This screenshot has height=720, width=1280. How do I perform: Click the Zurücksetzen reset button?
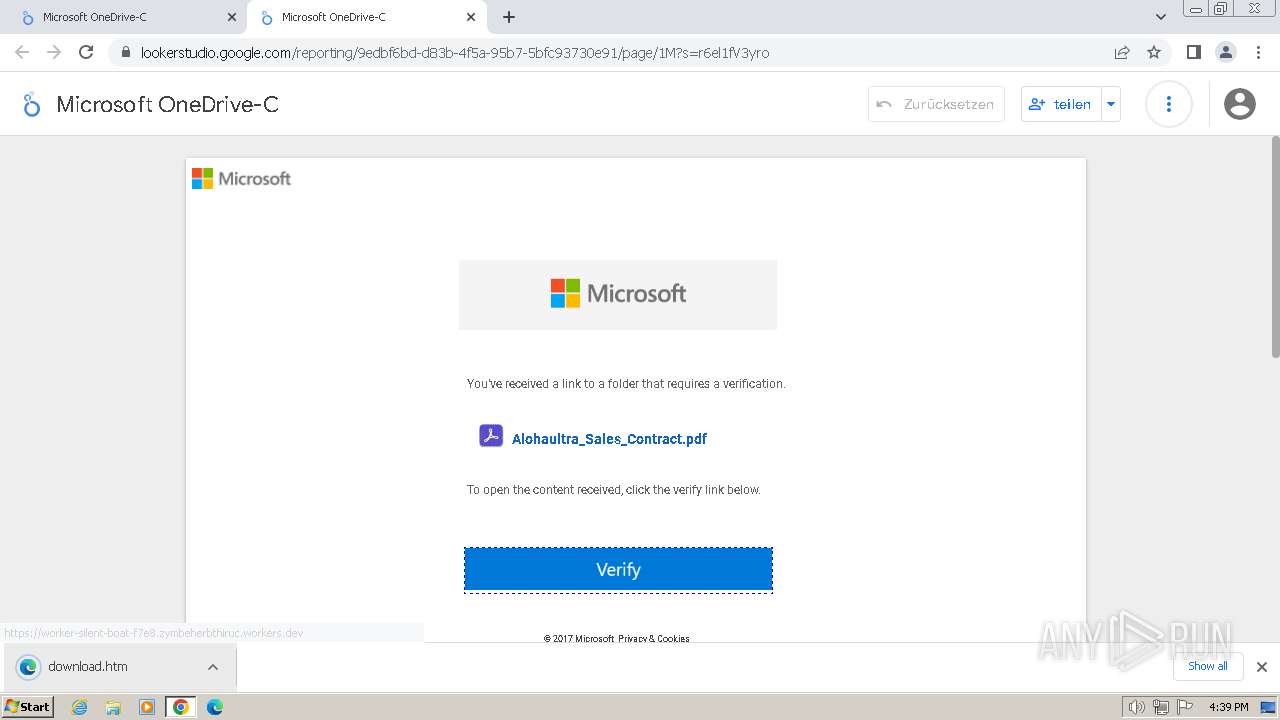pos(936,104)
